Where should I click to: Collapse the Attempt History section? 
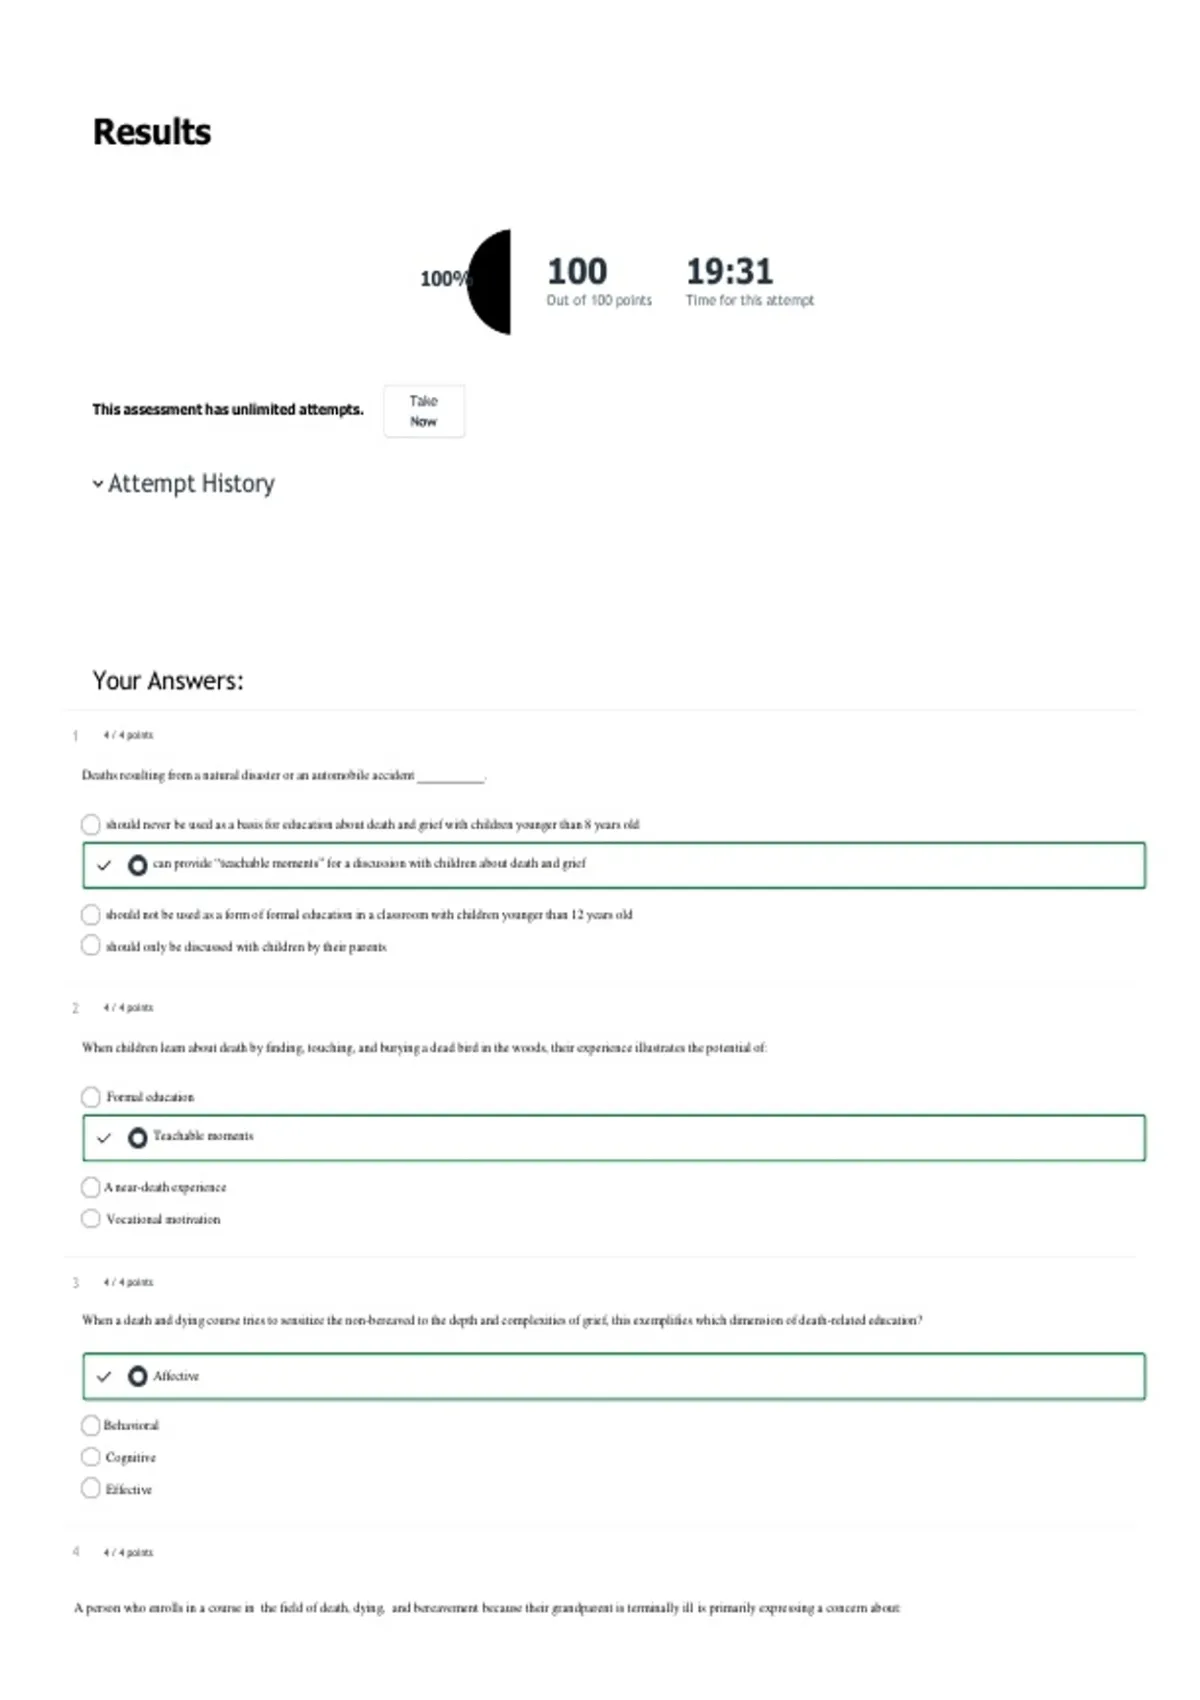[184, 484]
